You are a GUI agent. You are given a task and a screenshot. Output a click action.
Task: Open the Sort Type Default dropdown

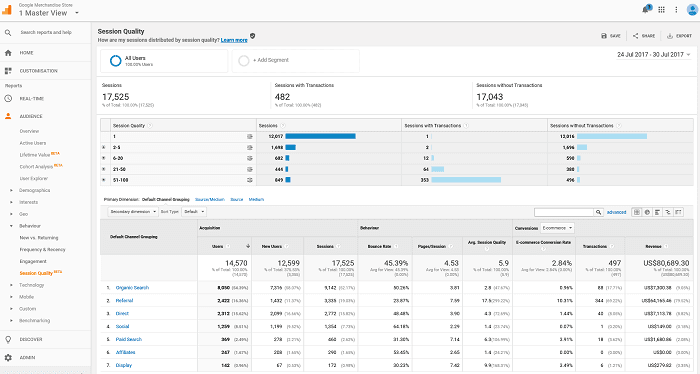coord(194,212)
